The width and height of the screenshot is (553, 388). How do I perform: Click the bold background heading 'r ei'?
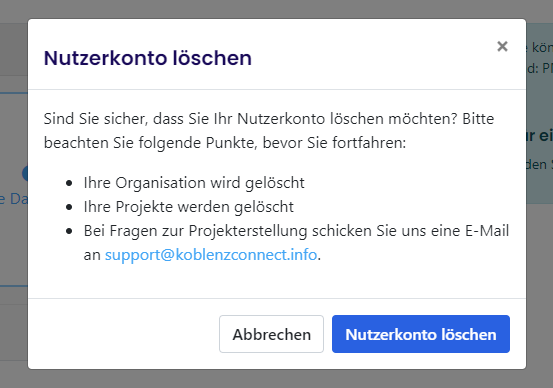click(x=540, y=135)
